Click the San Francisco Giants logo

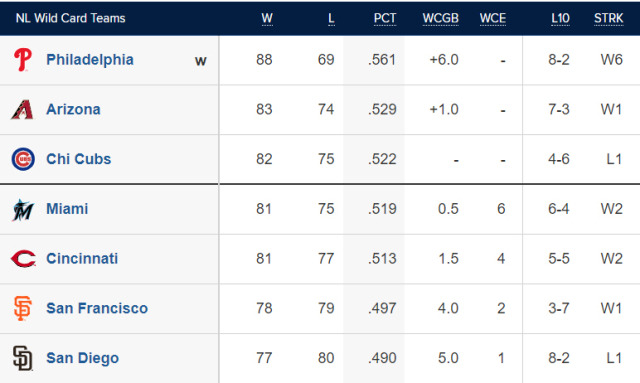(x=22, y=308)
